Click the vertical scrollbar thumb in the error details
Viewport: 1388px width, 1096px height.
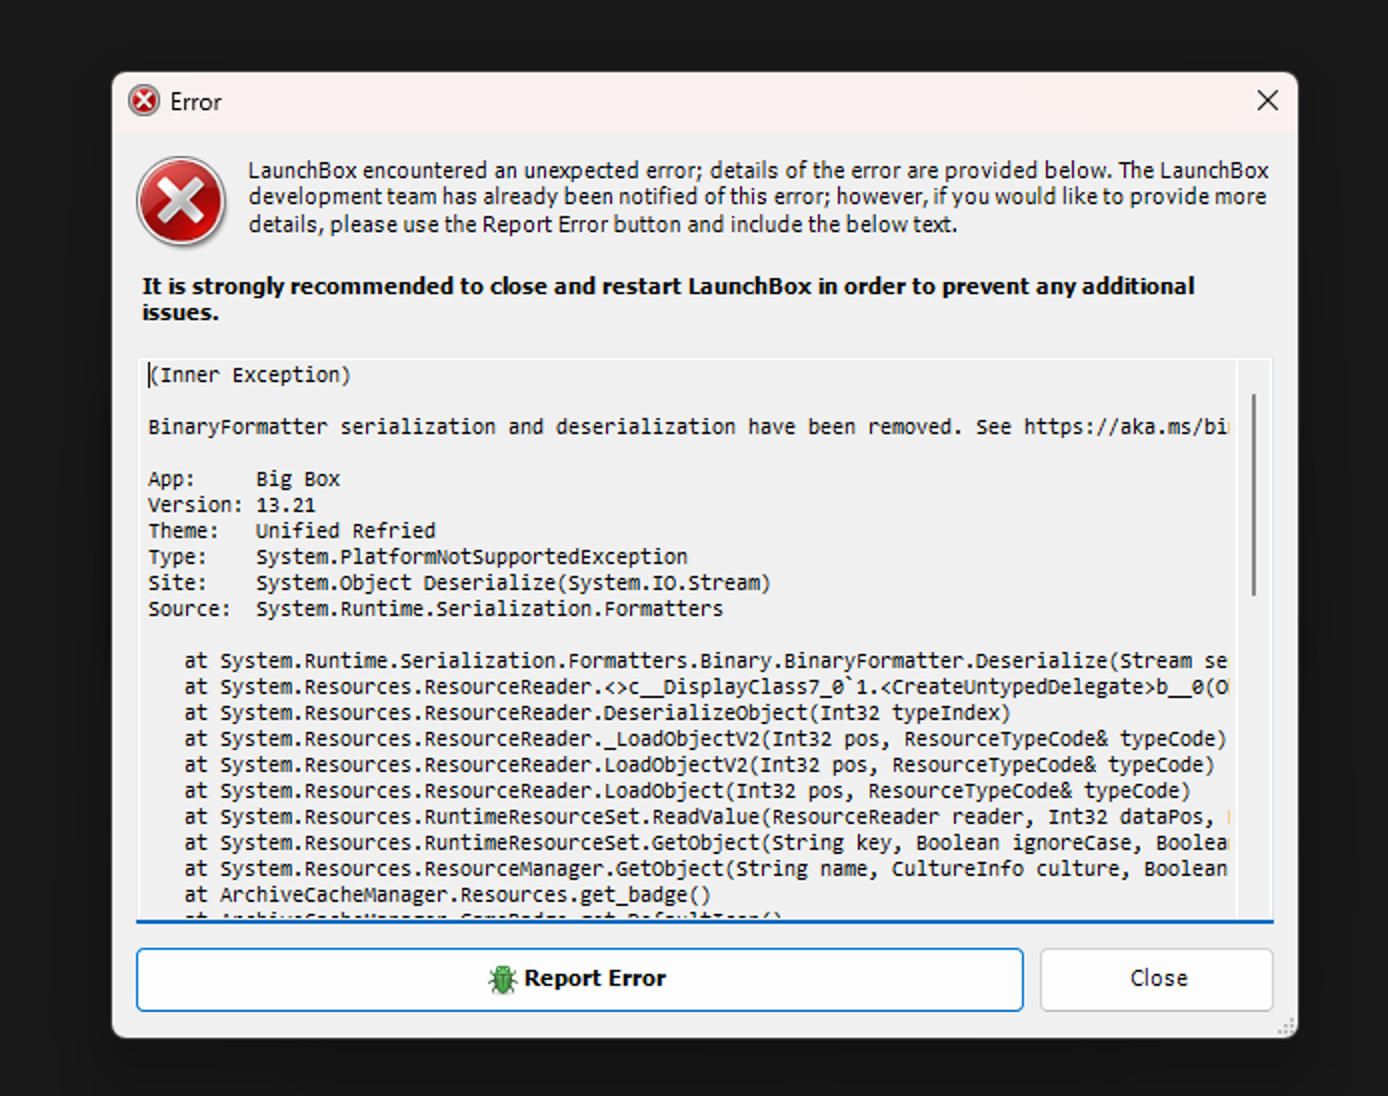1253,495
